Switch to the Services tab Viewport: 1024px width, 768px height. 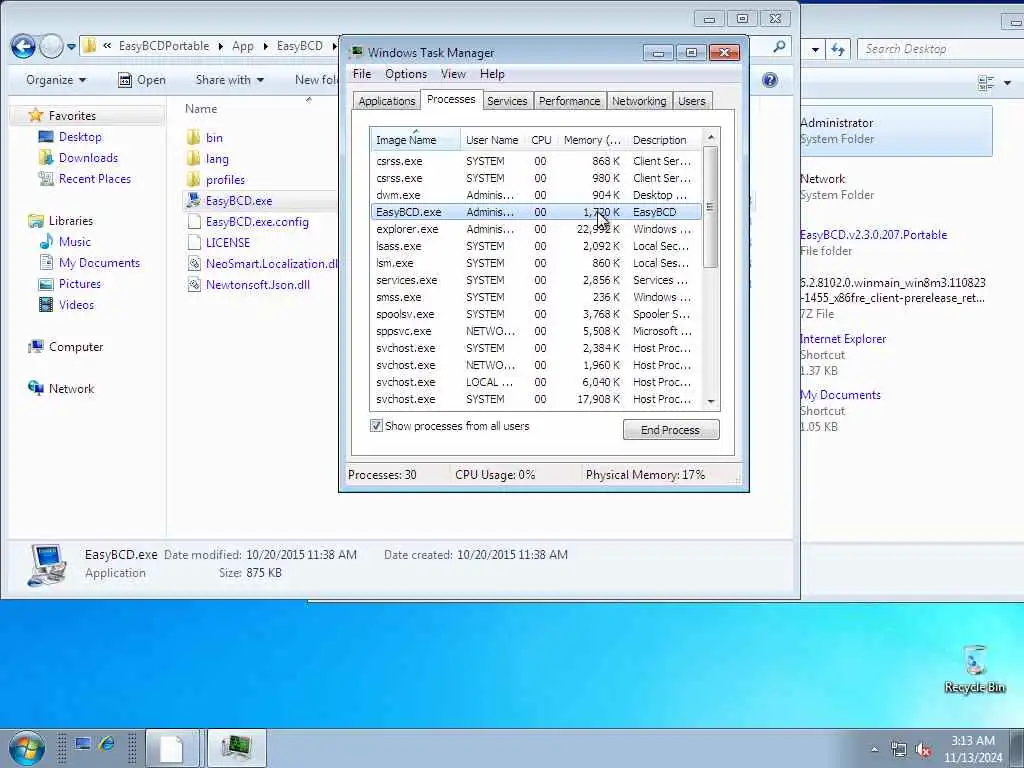(x=507, y=101)
